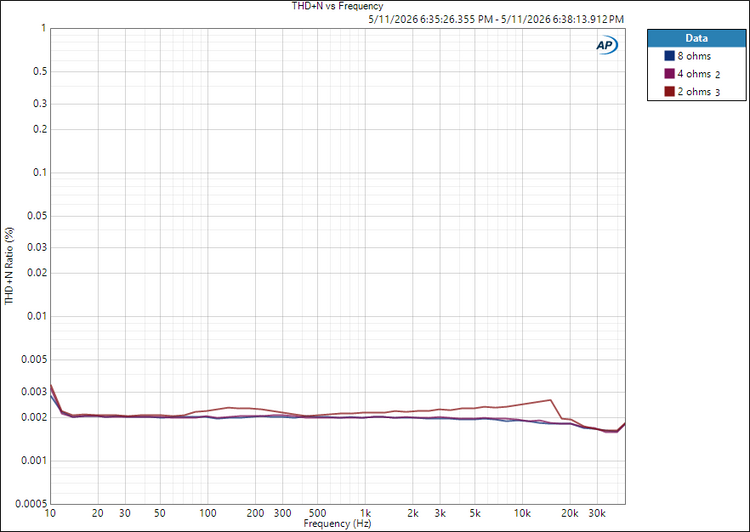Screen dimensions: 750x532
Task: Click the 0.0005 label on Y axis
Action: 32,504
